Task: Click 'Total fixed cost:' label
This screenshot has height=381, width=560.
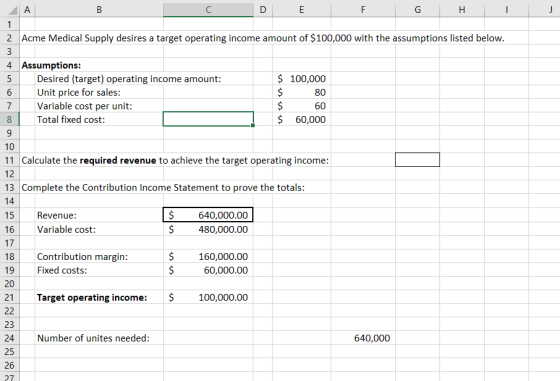Action: pos(71,120)
